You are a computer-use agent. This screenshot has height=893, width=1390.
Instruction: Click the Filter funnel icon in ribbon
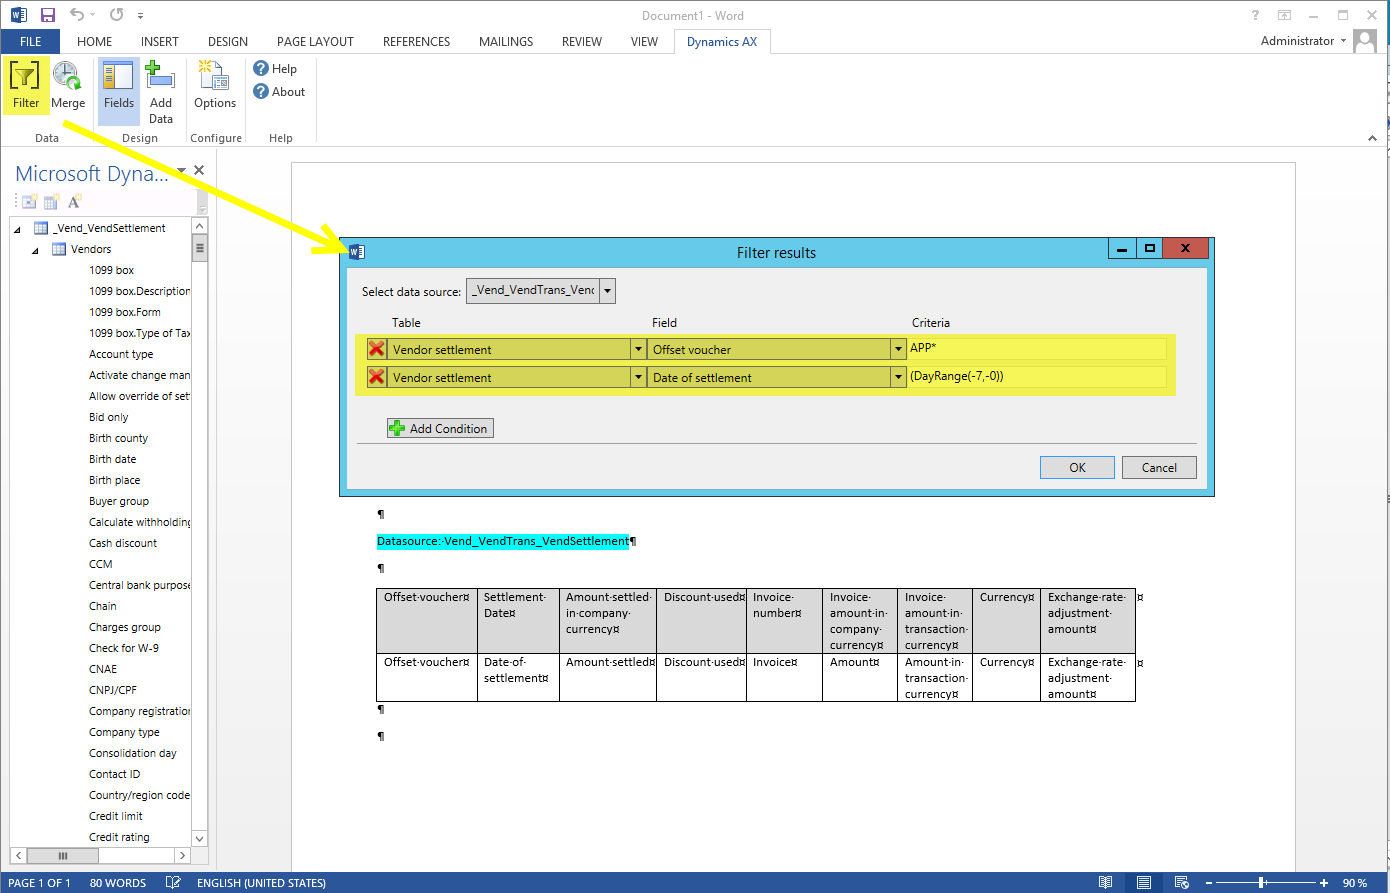[25, 76]
